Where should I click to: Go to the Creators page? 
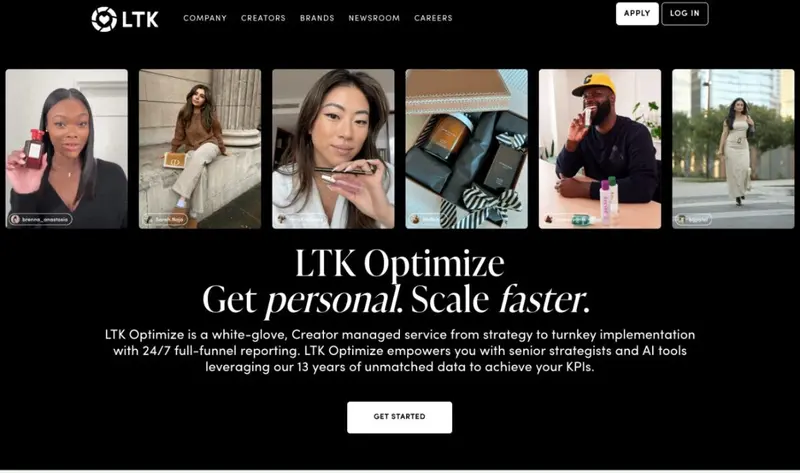(x=263, y=18)
